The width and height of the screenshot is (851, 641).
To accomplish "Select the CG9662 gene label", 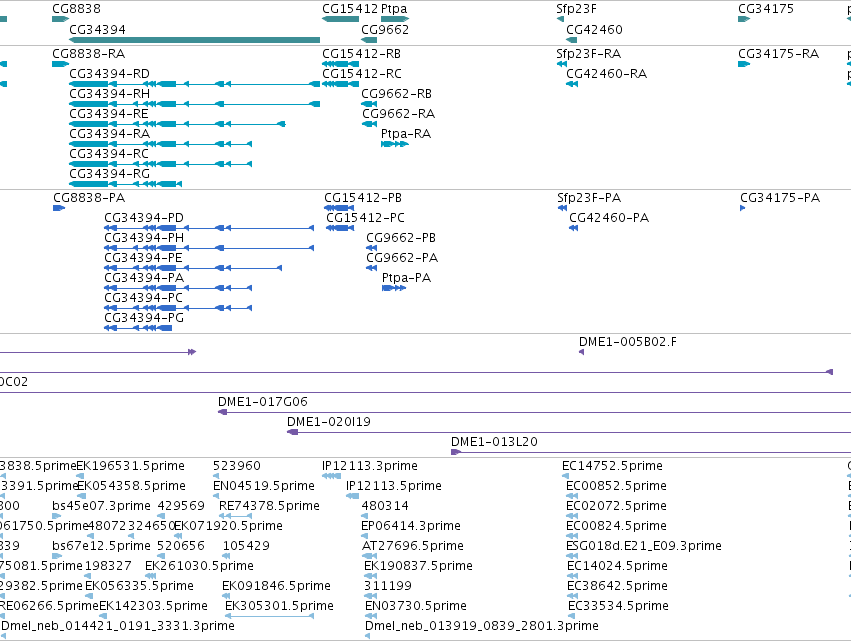I will 385,30.
